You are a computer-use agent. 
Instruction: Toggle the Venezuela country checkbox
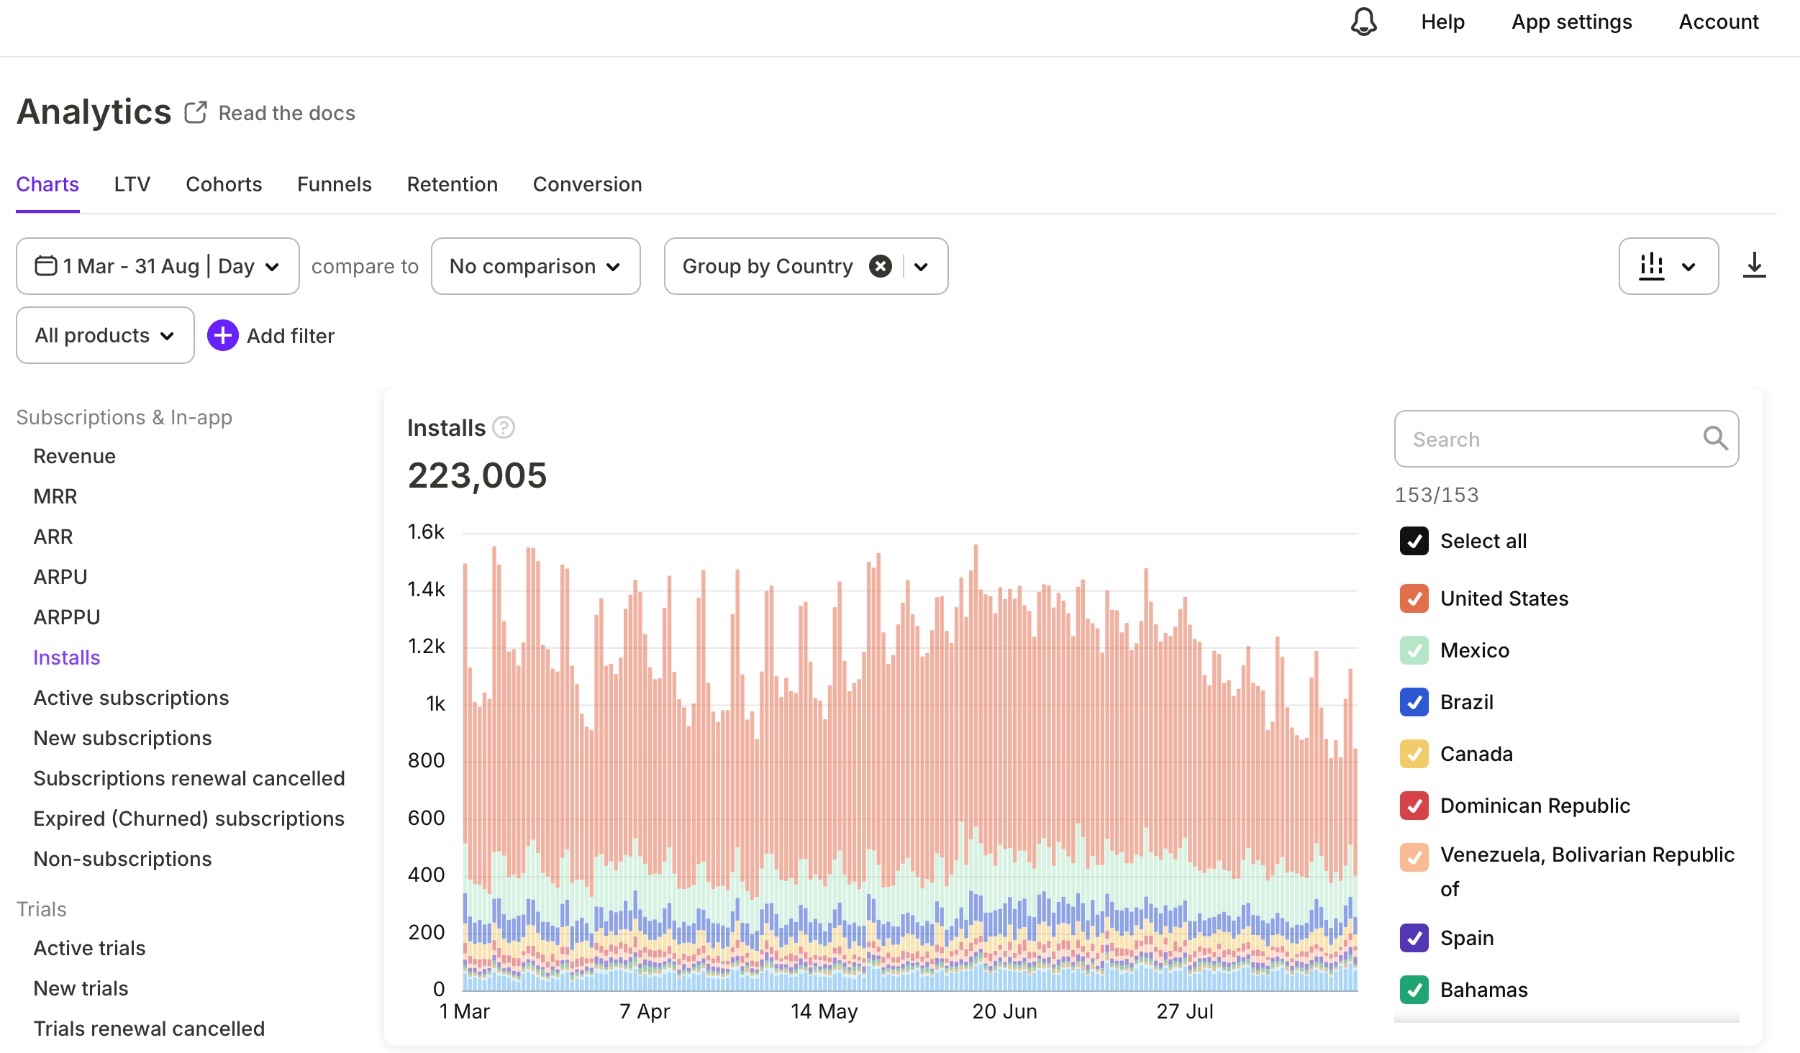click(1414, 857)
